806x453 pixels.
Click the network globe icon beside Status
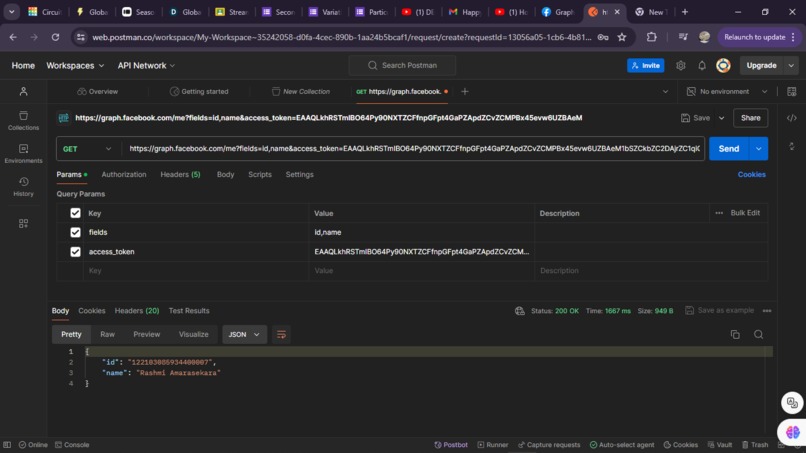click(520, 311)
